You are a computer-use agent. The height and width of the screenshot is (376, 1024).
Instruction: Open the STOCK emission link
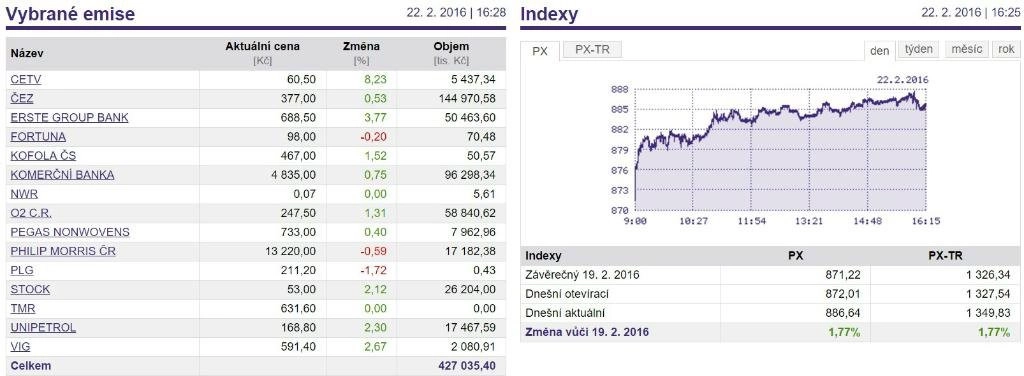point(30,289)
